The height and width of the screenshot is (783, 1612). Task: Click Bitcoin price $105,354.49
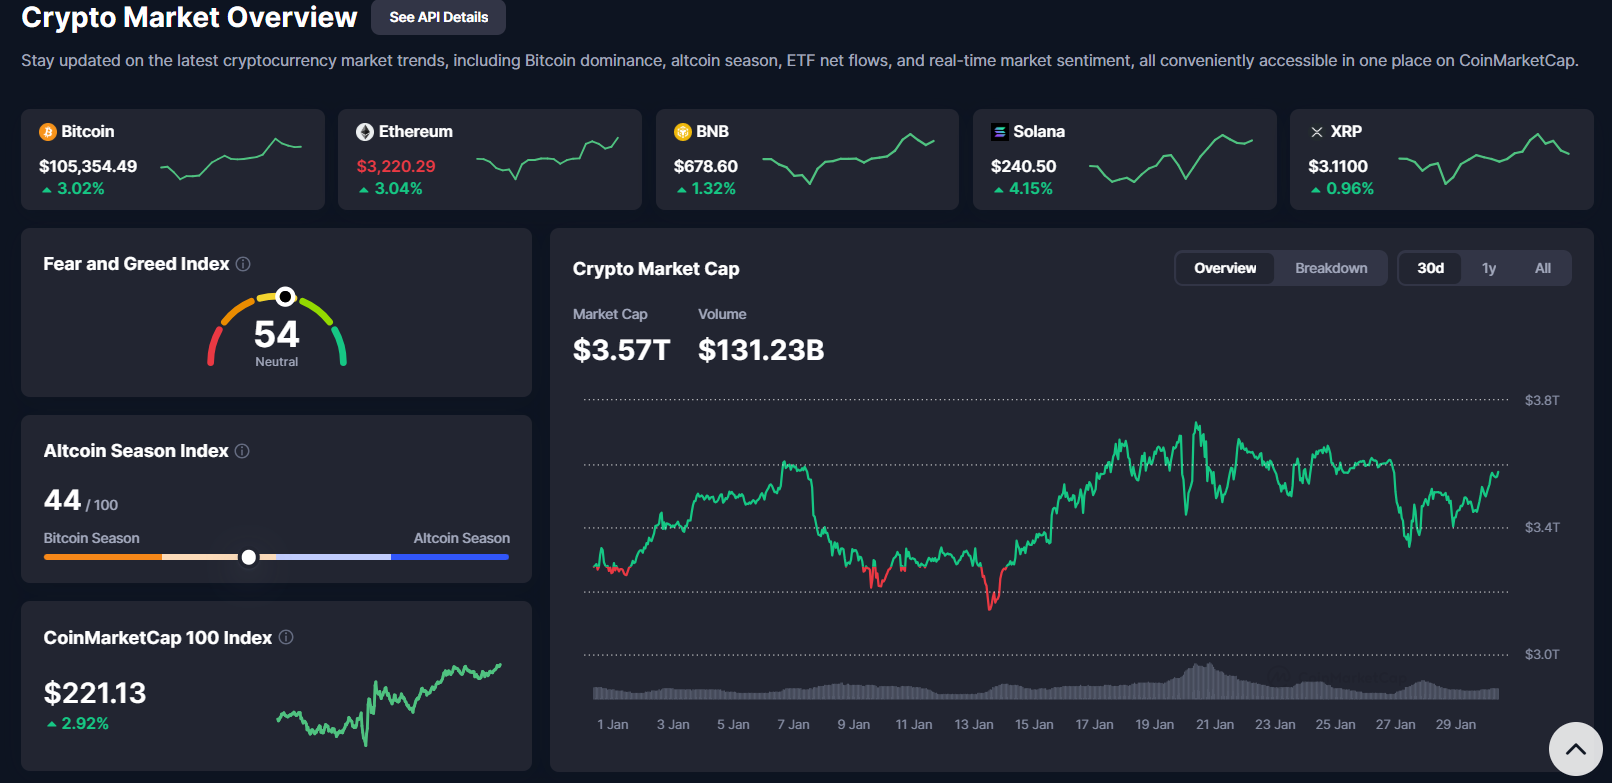88,166
